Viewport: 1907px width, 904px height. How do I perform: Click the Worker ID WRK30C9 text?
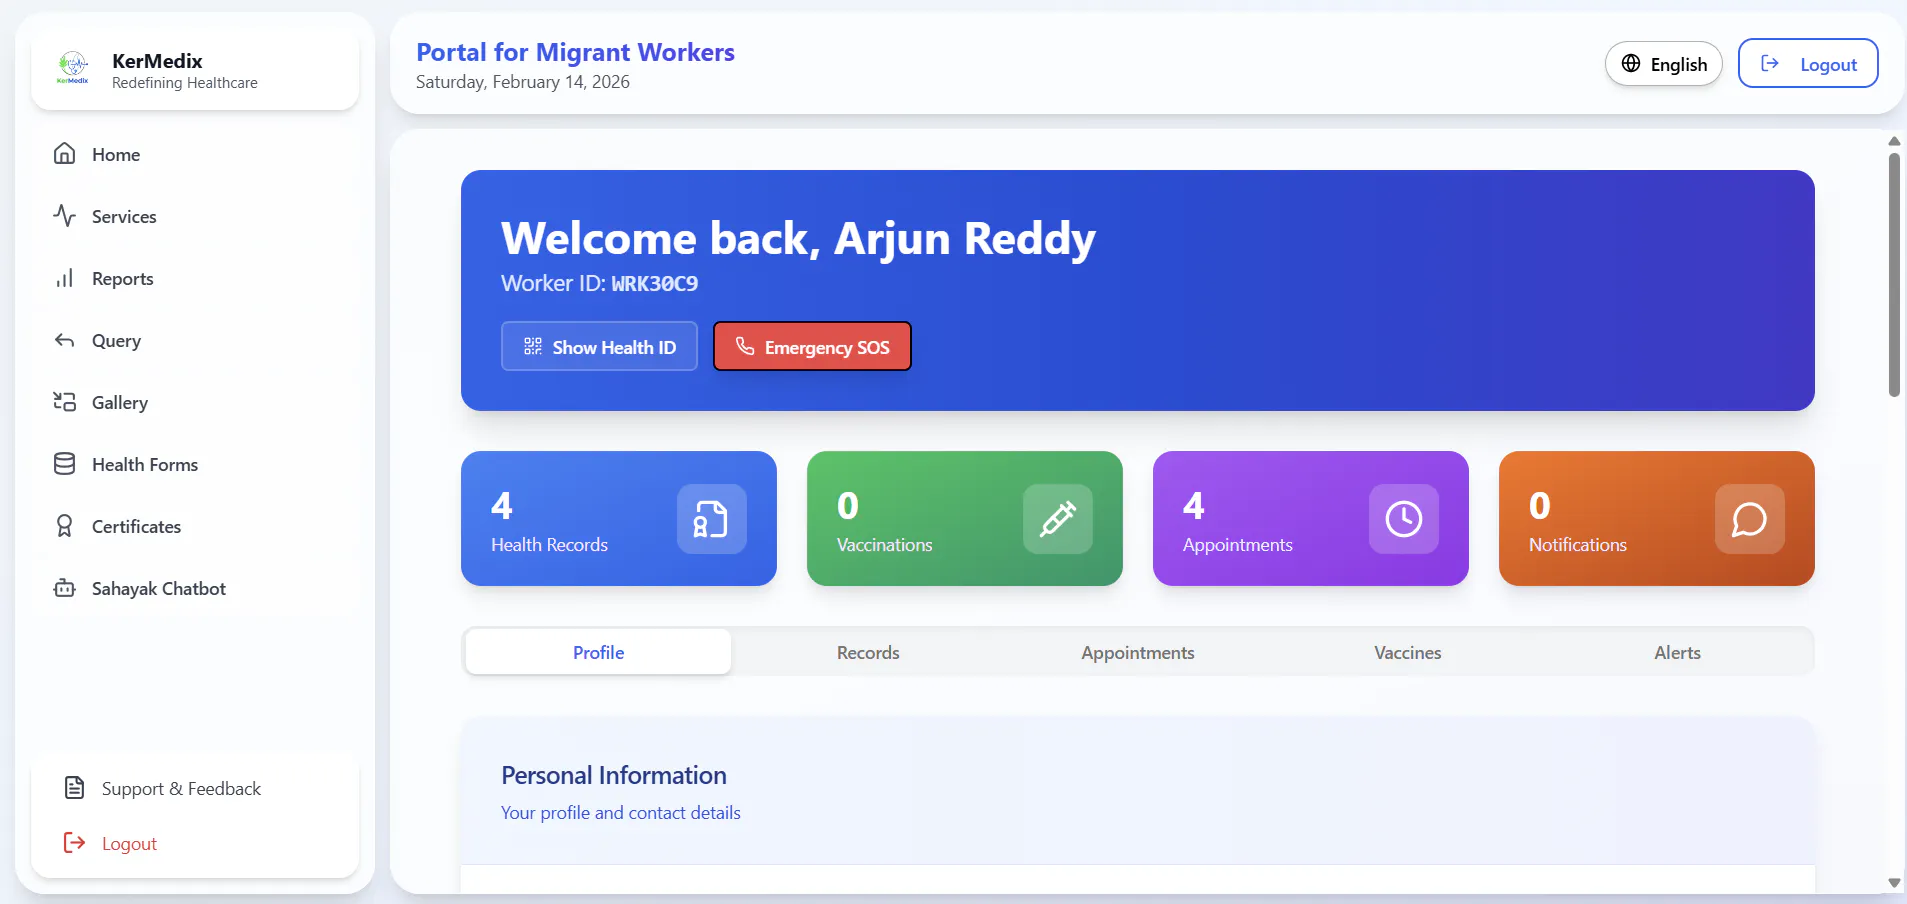point(599,283)
